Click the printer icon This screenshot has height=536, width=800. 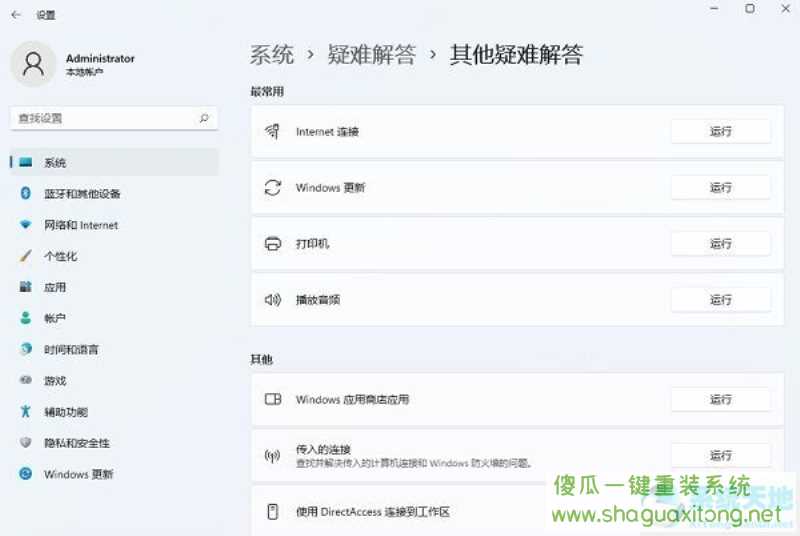(x=272, y=244)
